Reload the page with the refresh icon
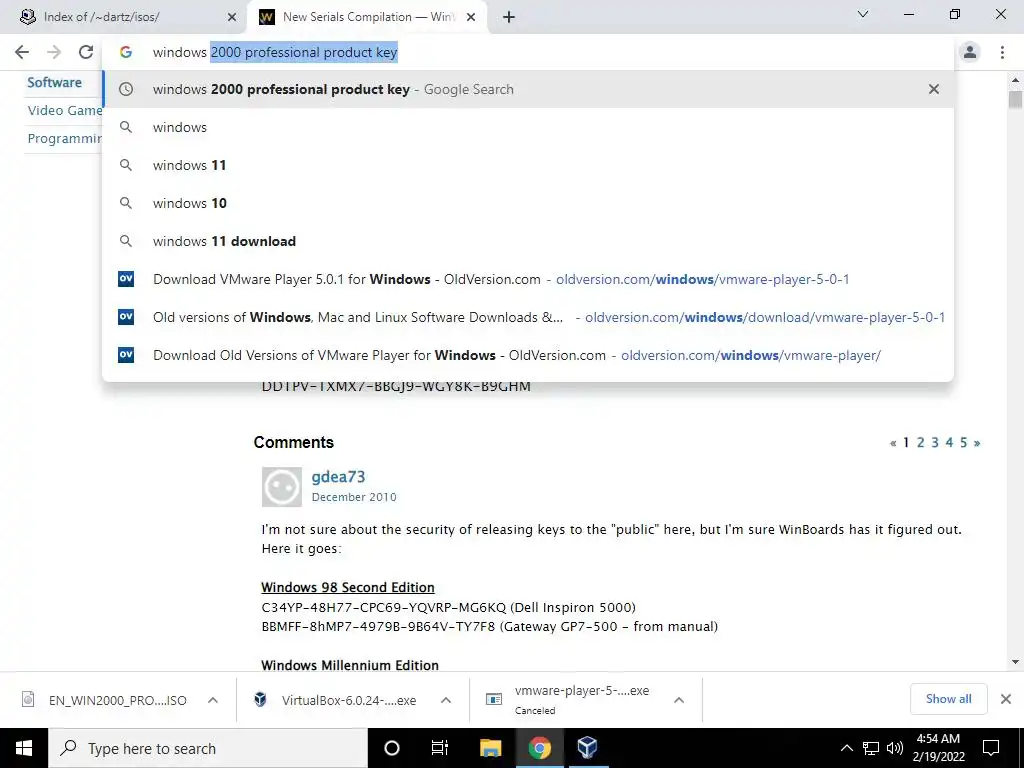Image resolution: width=1024 pixels, height=768 pixels. pyautogui.click(x=86, y=52)
